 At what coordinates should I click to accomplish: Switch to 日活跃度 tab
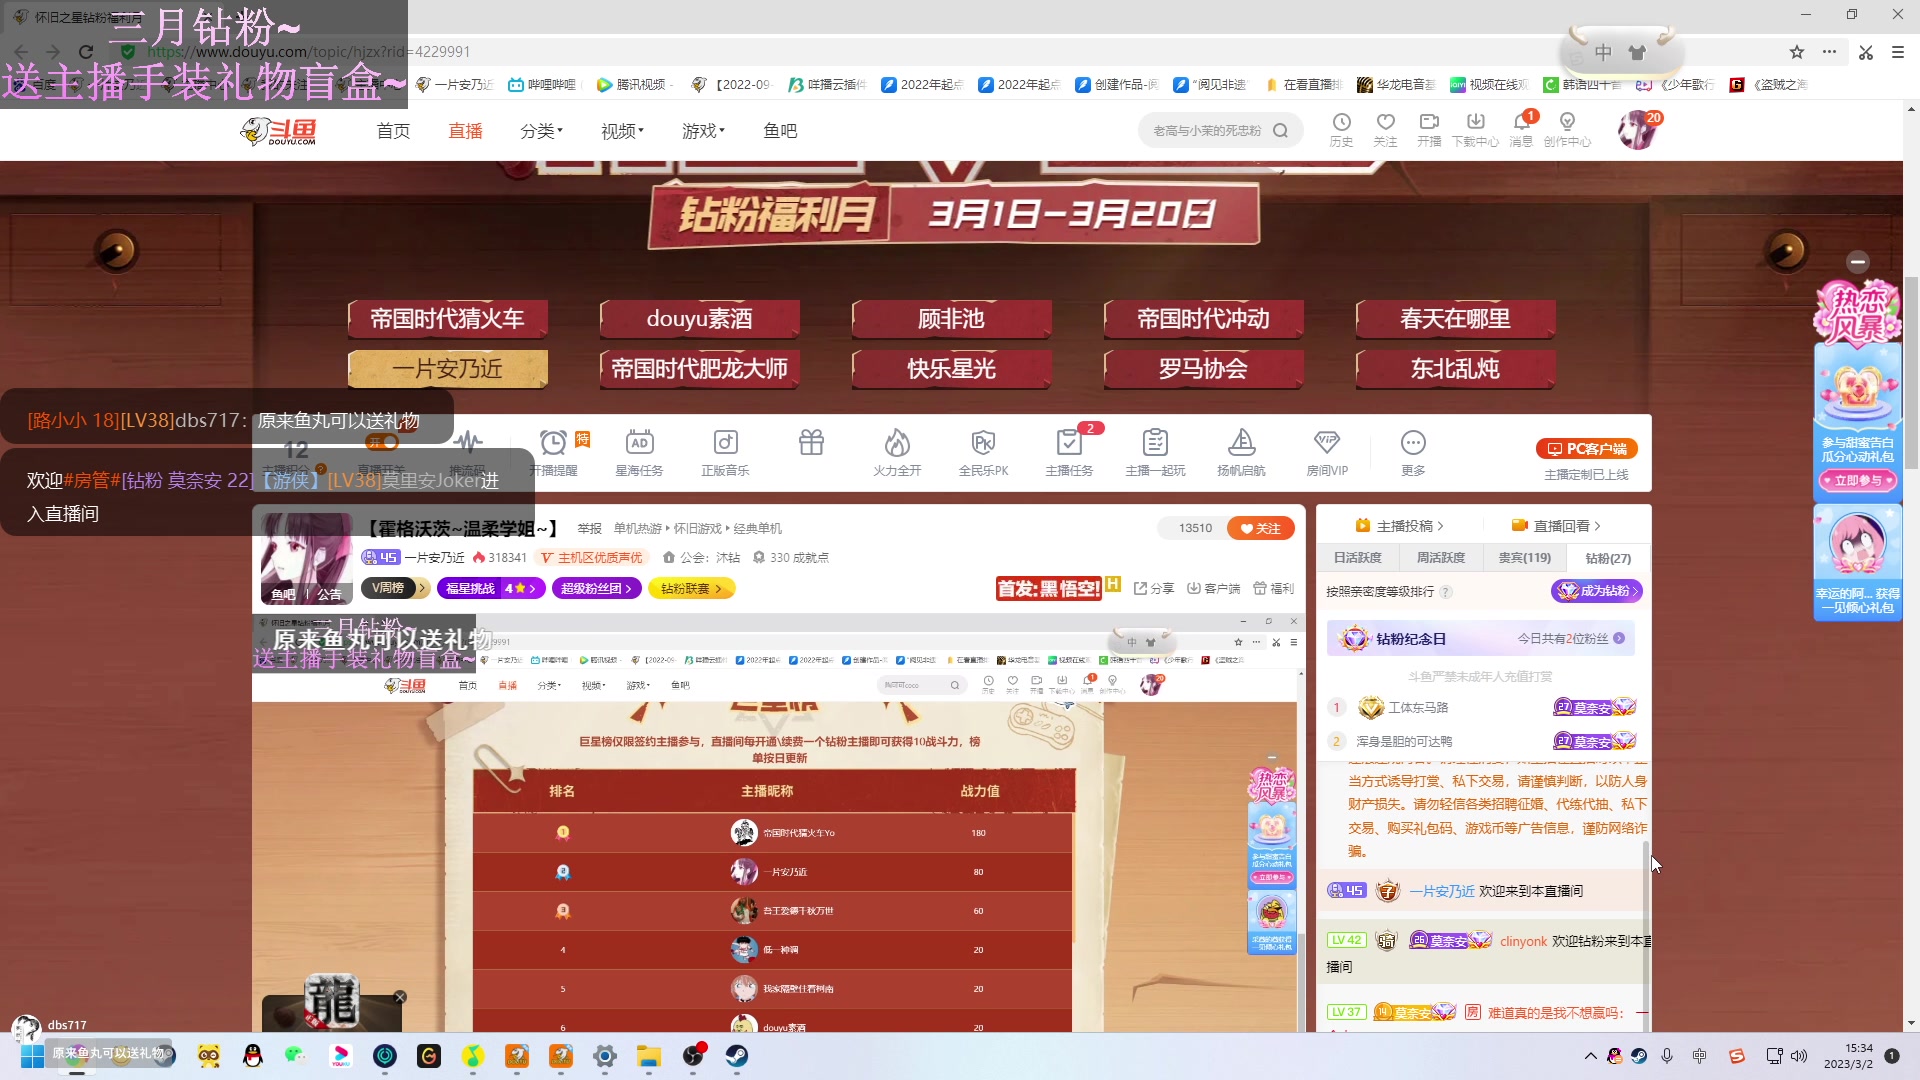[1357, 558]
